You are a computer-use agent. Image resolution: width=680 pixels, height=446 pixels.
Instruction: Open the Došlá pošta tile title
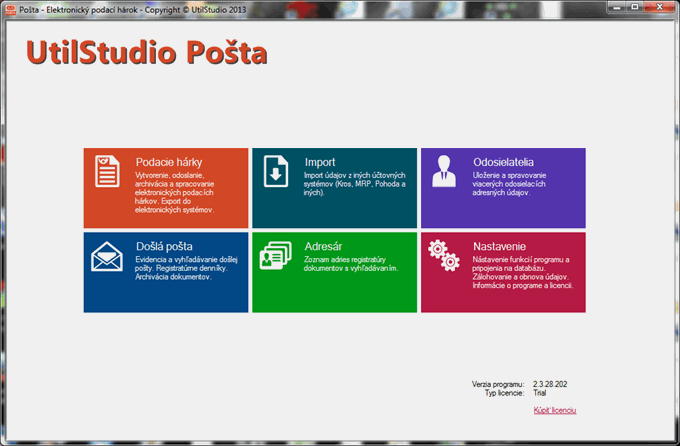point(164,246)
